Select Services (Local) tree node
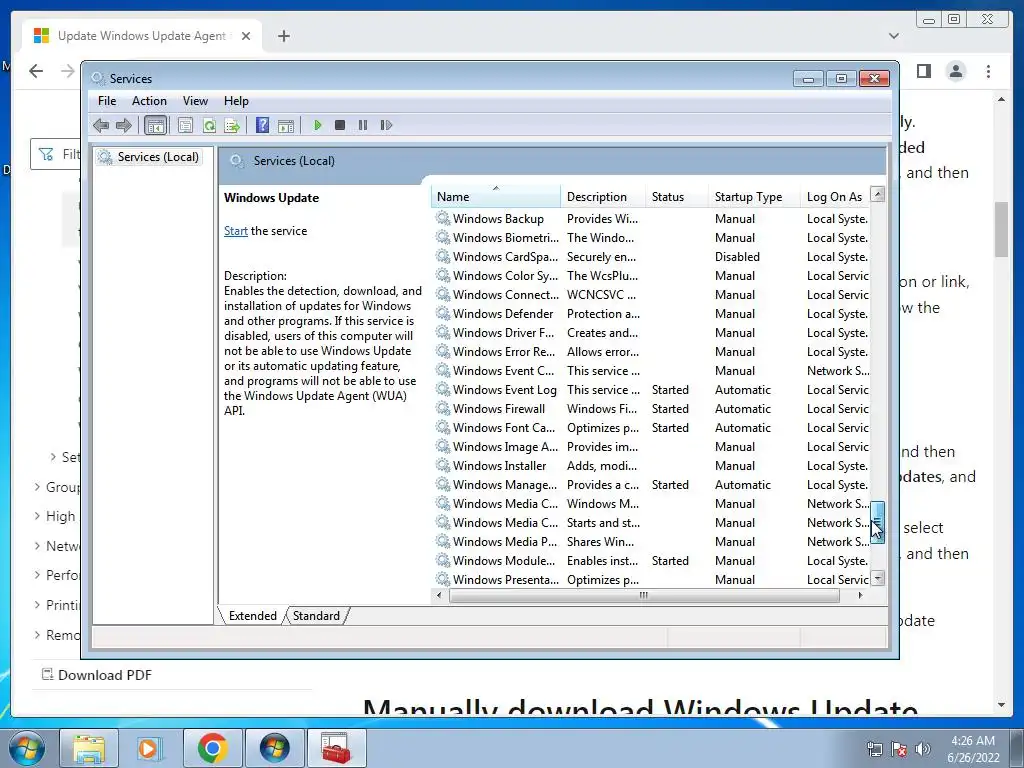 click(148, 157)
